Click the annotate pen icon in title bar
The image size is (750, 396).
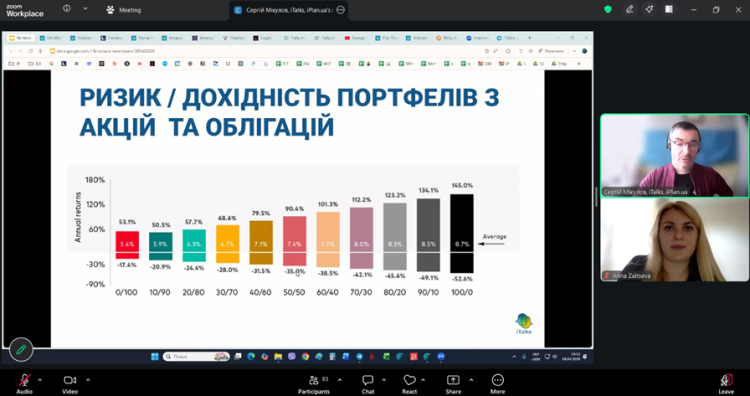[630, 10]
